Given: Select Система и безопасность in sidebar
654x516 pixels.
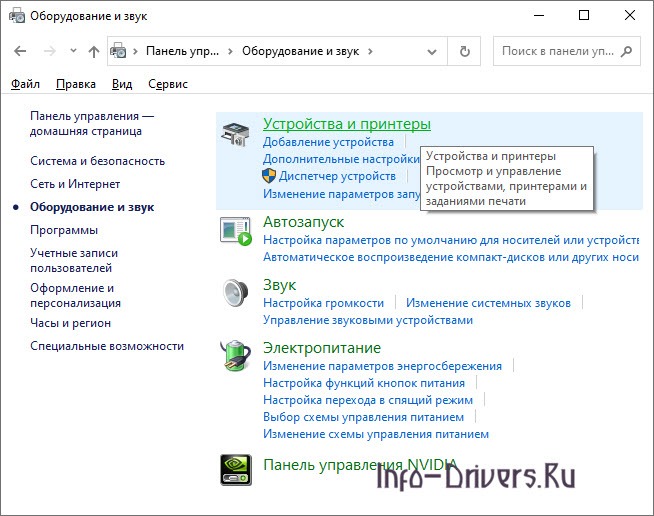Looking at the screenshot, I should pos(97,161).
